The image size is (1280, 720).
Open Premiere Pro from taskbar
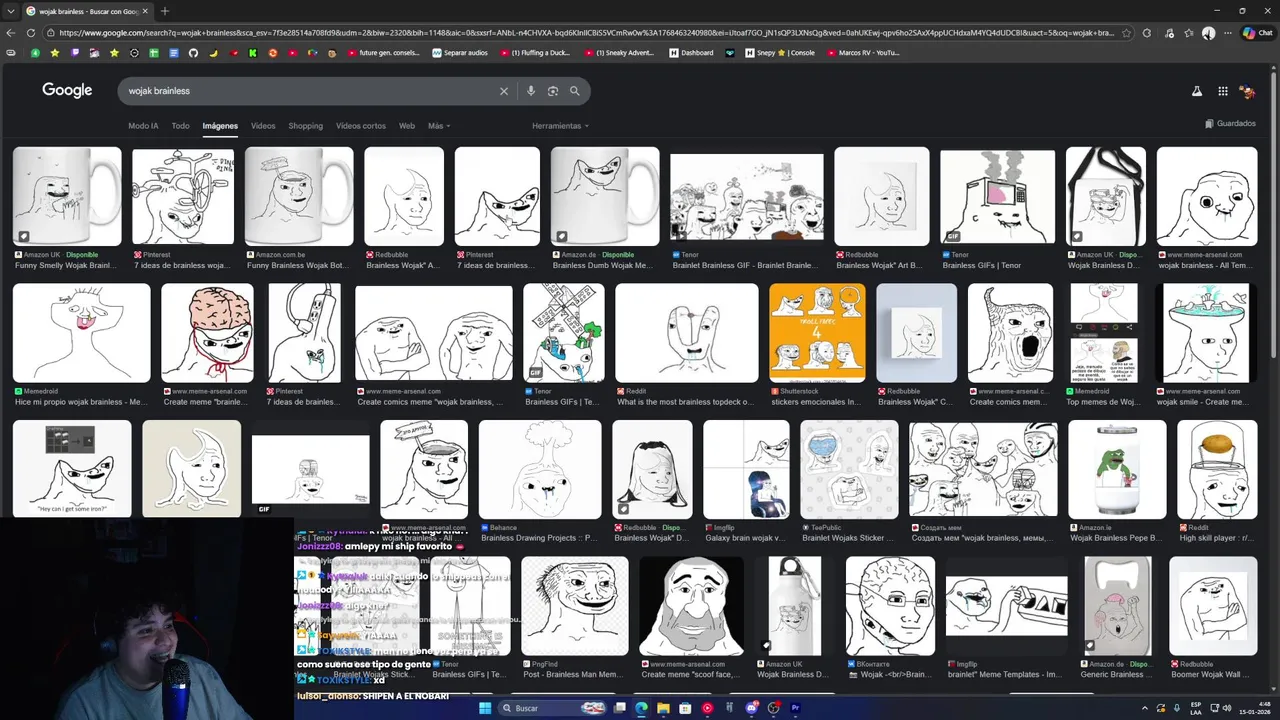795,708
